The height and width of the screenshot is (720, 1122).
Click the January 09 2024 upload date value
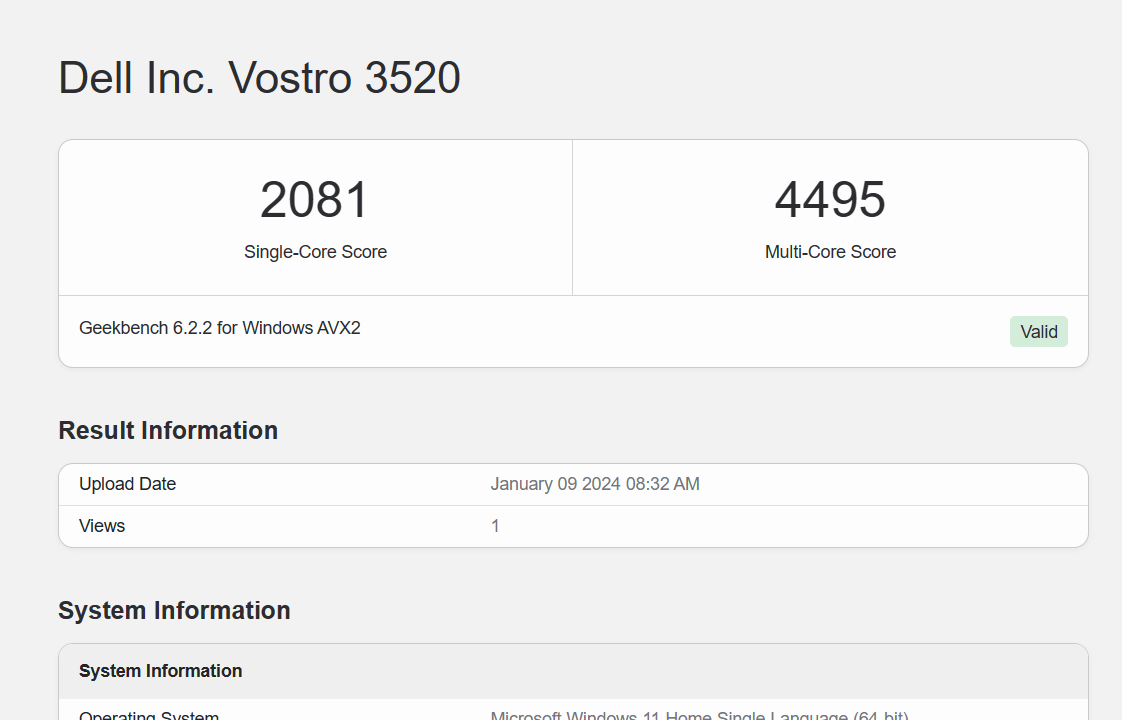[595, 484]
